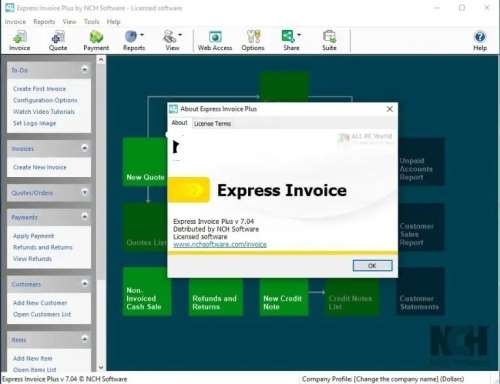Click the Invoice toolbar icon
Image resolution: width=500 pixels, height=384 pixels.
pos(20,41)
